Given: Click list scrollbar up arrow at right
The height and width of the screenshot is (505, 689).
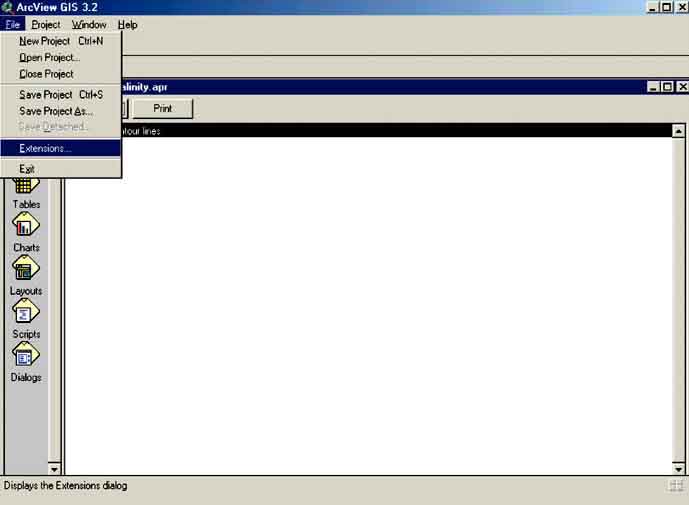Looking at the screenshot, I should click(678, 130).
